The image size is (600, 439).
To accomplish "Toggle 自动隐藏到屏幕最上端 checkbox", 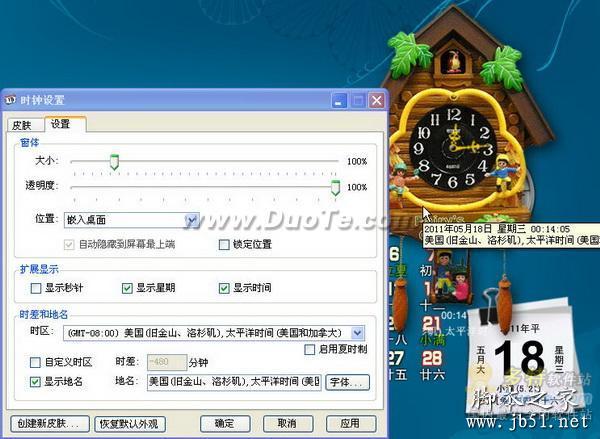I will click(69, 245).
